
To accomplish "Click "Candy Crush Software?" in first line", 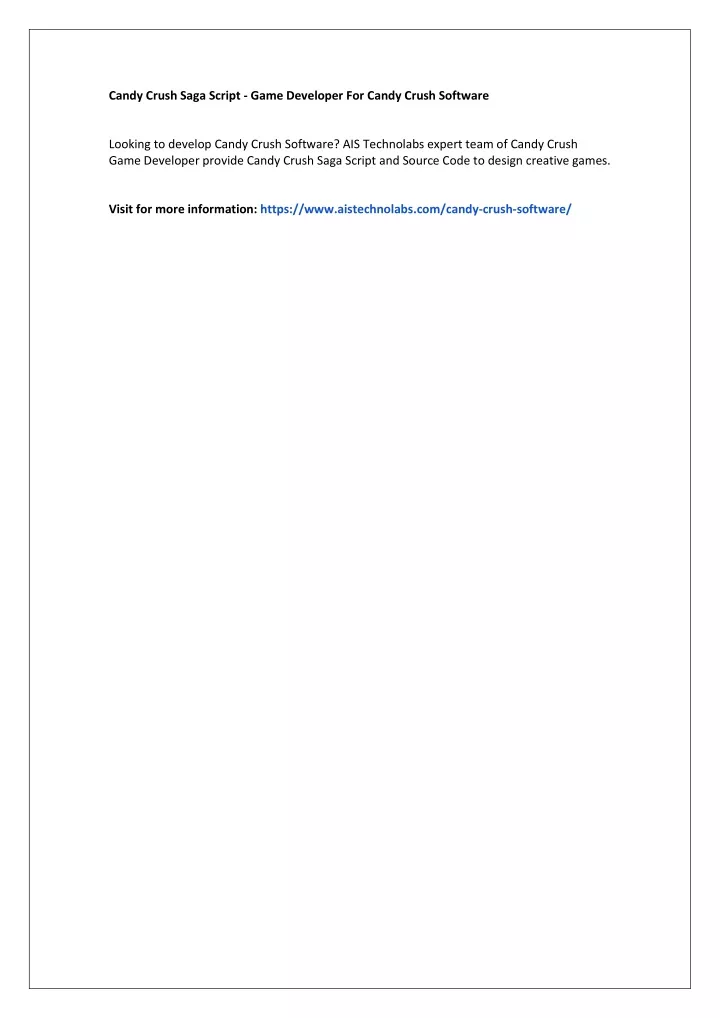I will (277, 144).
